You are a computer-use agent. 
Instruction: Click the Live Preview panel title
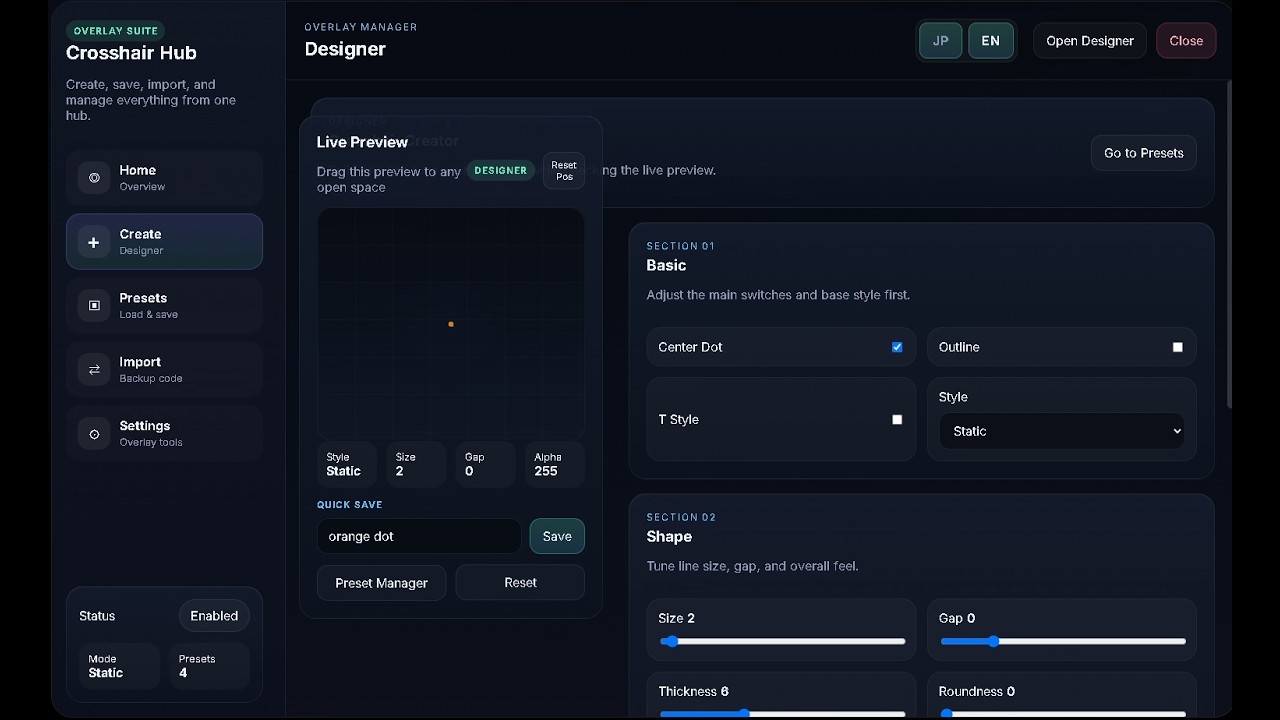tap(362, 142)
